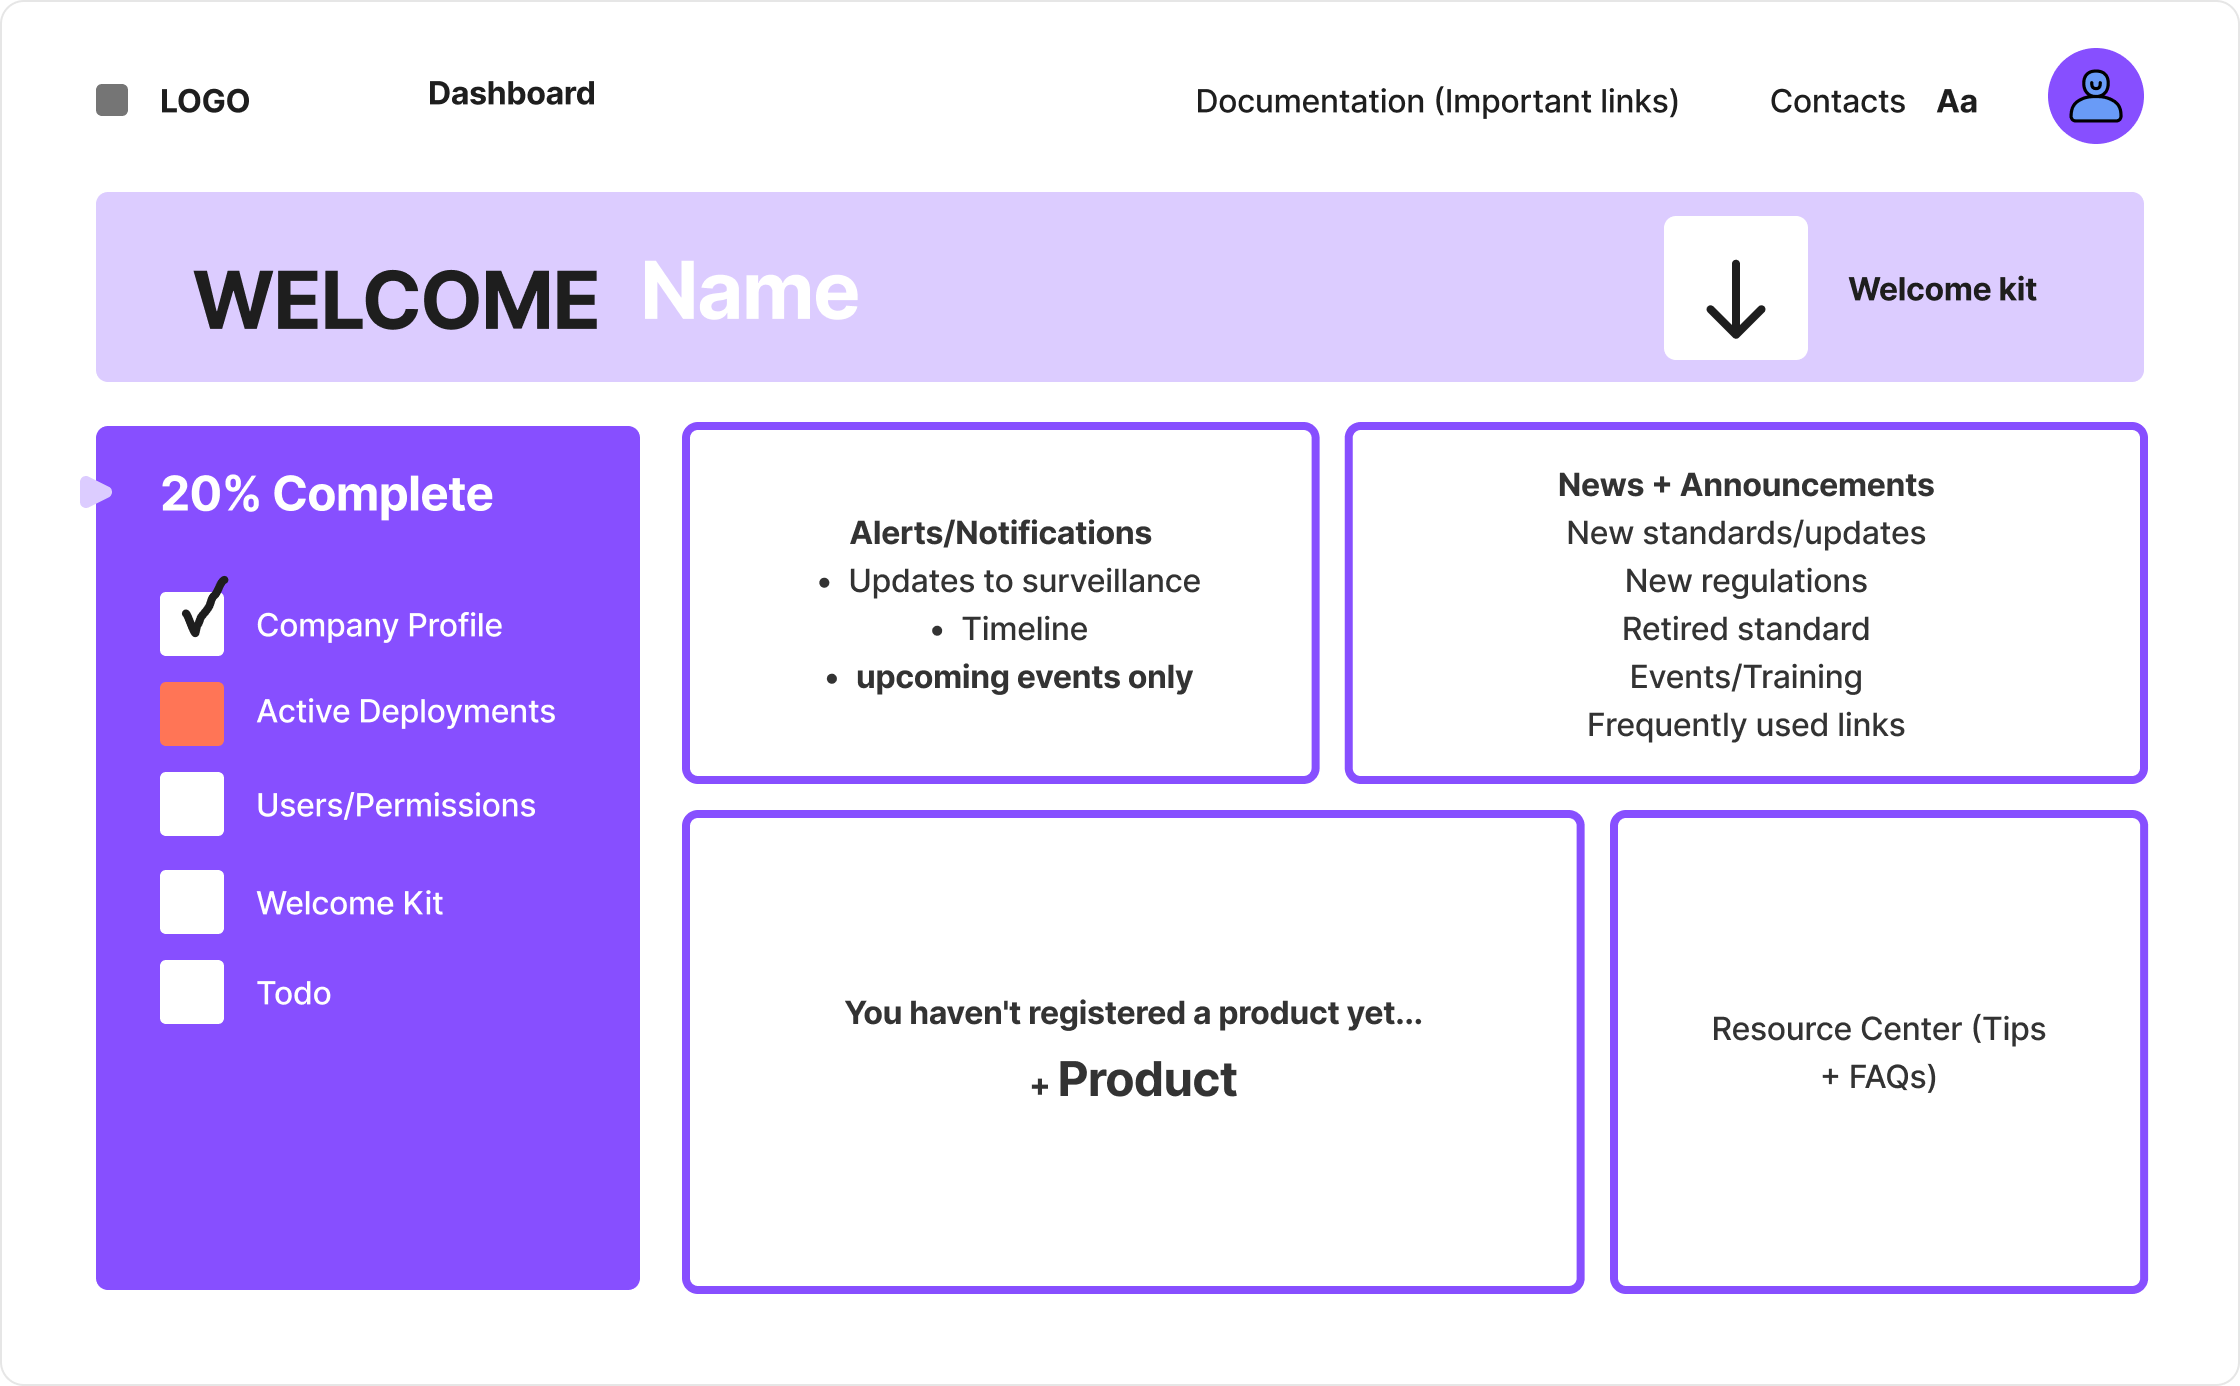
Task: Check the Welcome Kit checkbox
Action: click(x=192, y=902)
